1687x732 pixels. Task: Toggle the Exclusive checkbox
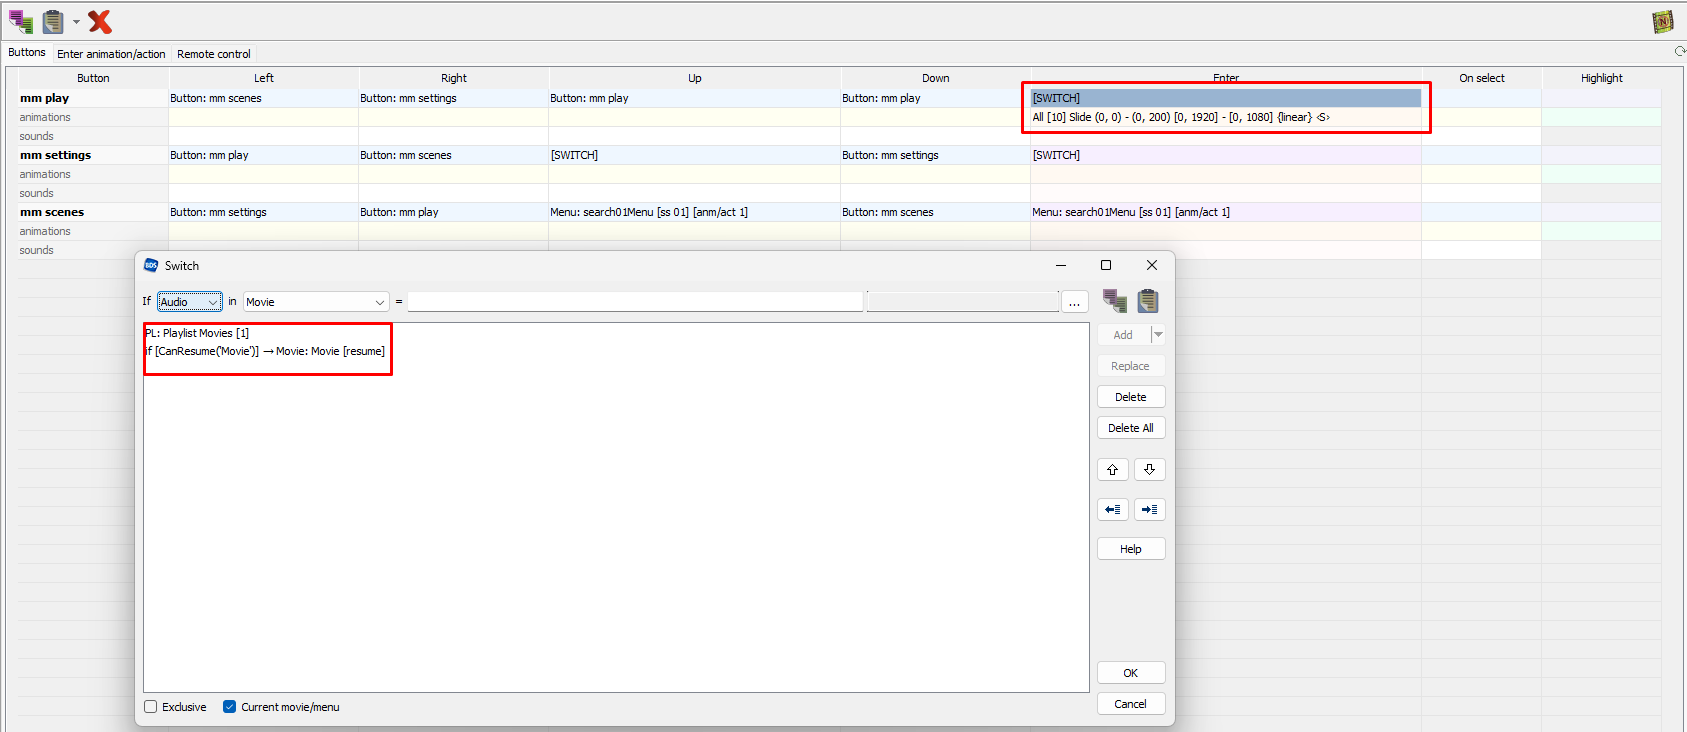pyautogui.click(x=151, y=707)
